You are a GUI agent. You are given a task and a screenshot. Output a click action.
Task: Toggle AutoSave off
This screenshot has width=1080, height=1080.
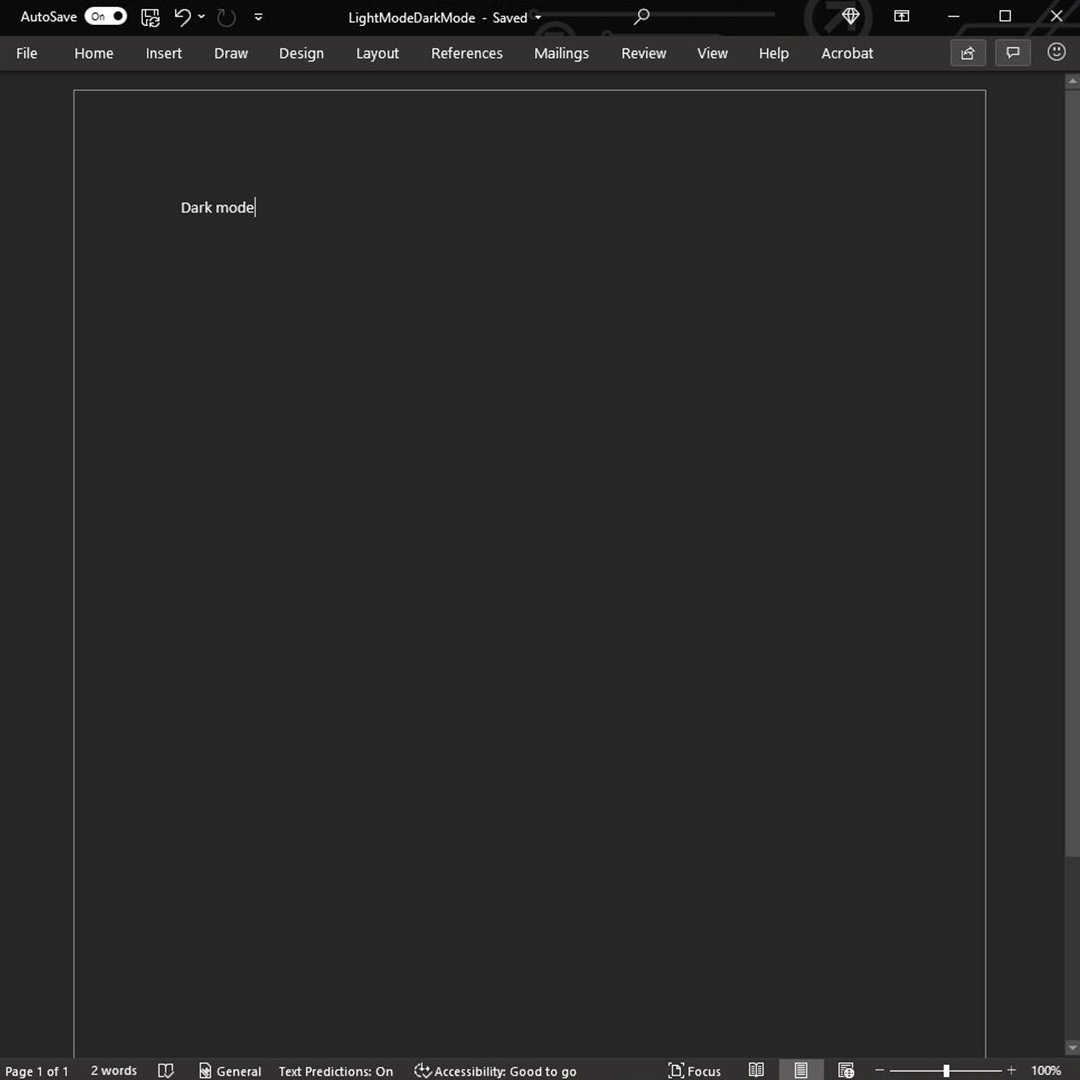pos(105,16)
